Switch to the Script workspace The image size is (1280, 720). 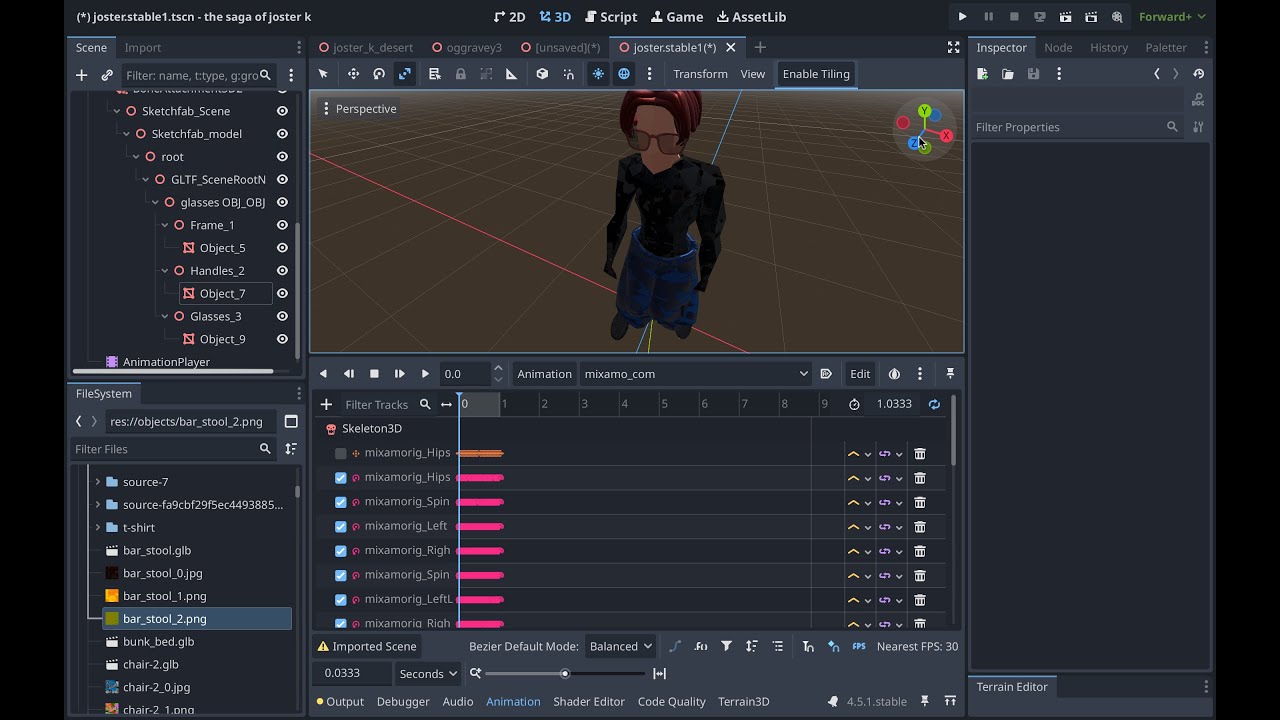point(610,17)
